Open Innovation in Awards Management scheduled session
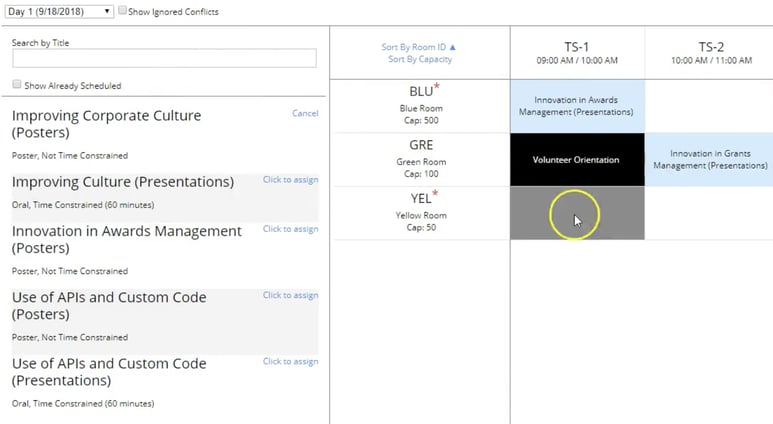The image size is (773, 424). coord(577,106)
